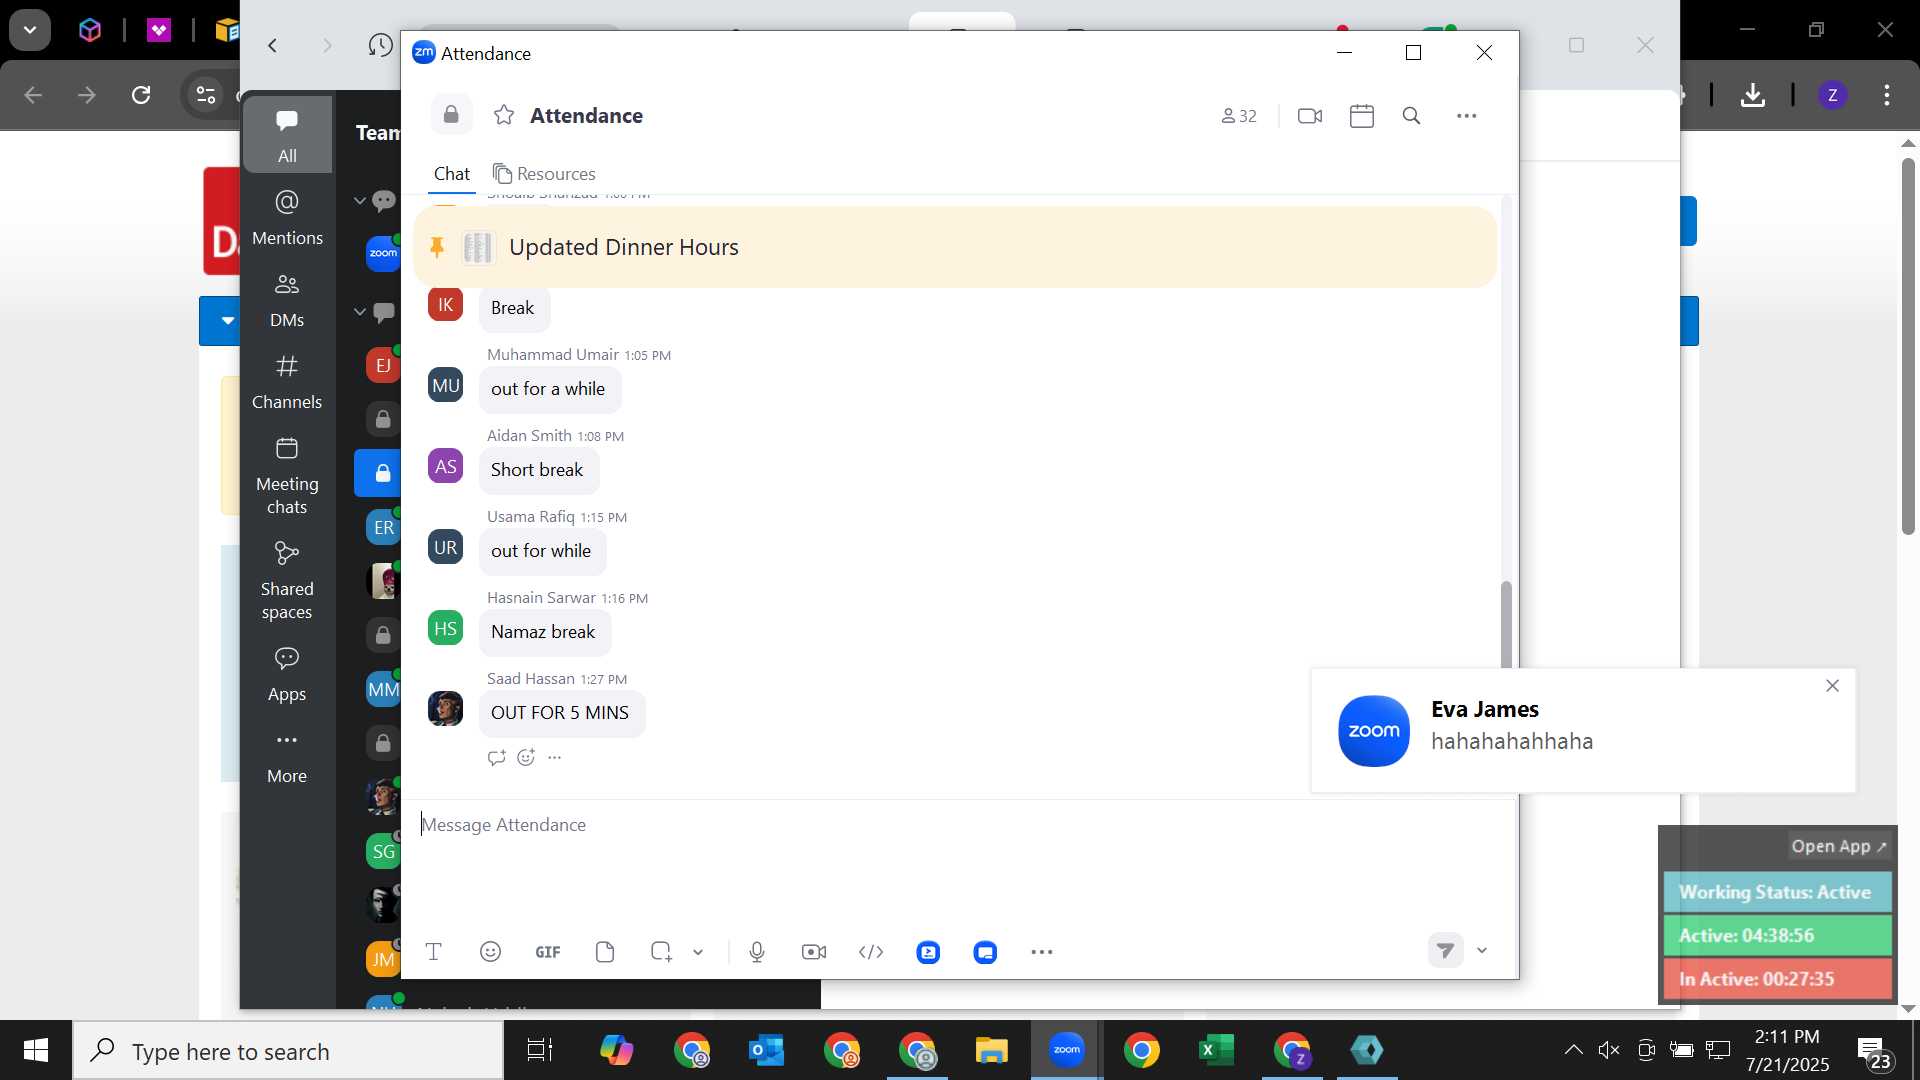The width and height of the screenshot is (1920, 1080).
Task: Collapse the second chat list section chevron
Action: 360,311
